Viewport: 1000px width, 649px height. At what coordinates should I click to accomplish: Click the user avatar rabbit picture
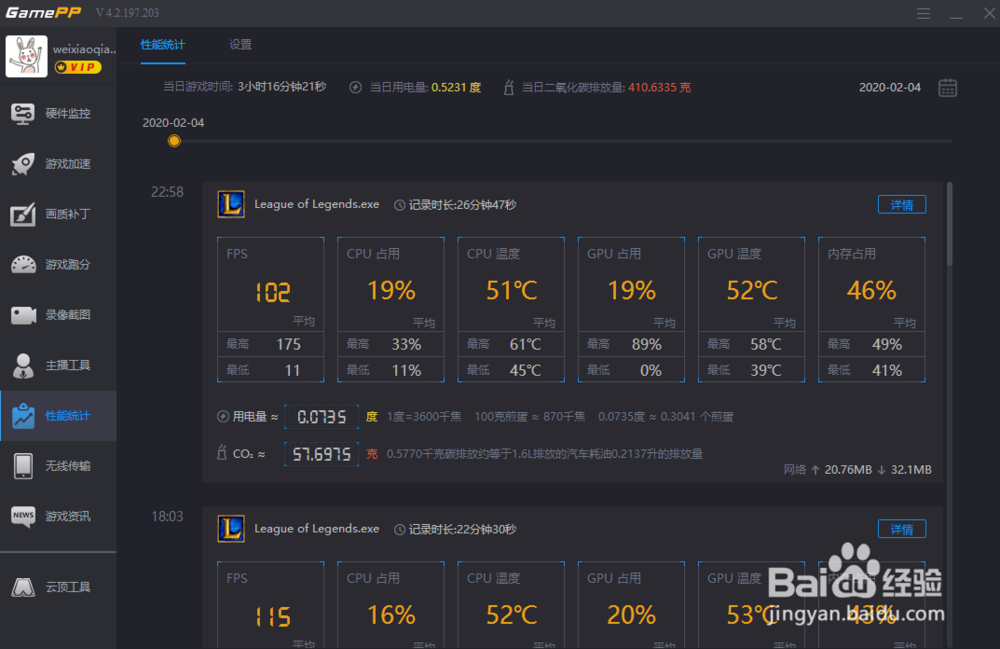(26, 56)
